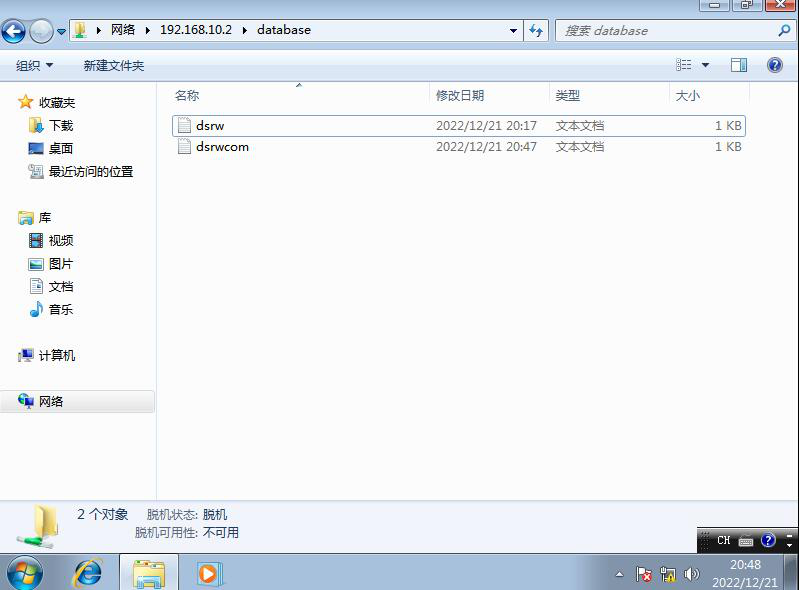Select the dsrw file icon

pos(184,125)
